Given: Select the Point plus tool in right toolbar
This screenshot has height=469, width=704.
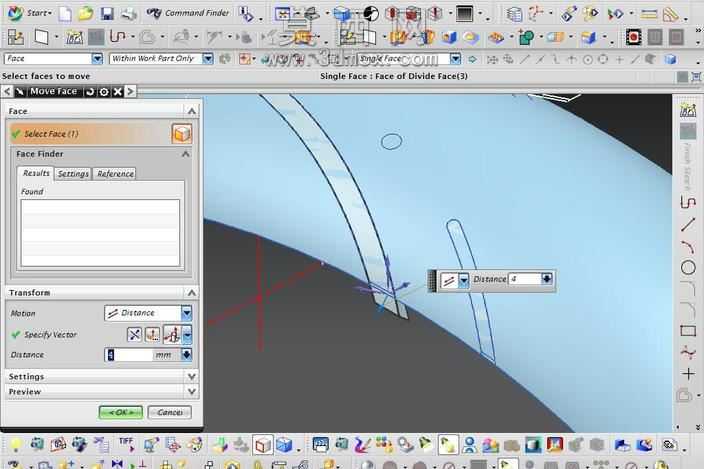Looking at the screenshot, I should [688, 374].
